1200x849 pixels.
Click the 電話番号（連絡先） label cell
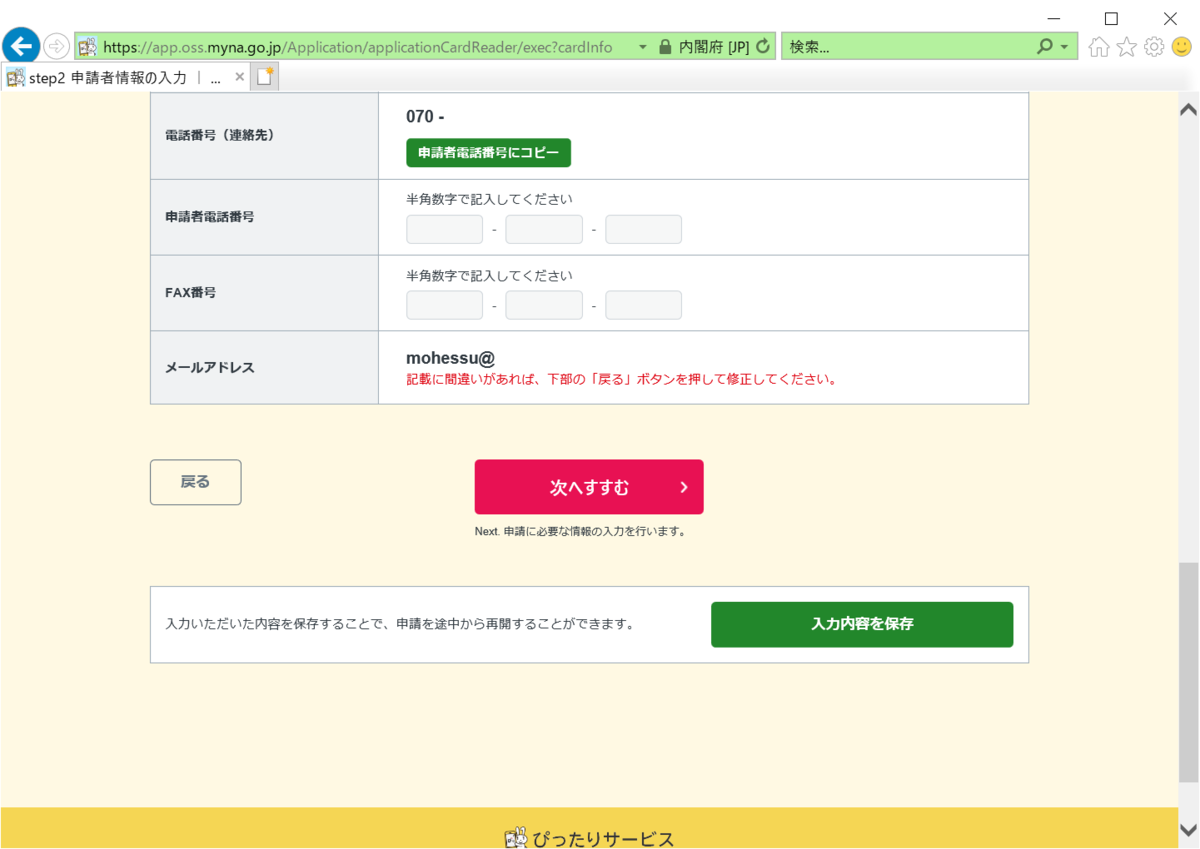(264, 136)
